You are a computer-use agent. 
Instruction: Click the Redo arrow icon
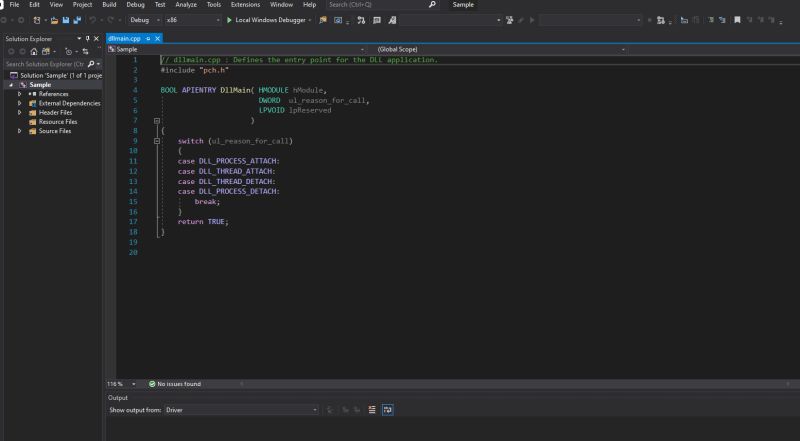coord(110,20)
